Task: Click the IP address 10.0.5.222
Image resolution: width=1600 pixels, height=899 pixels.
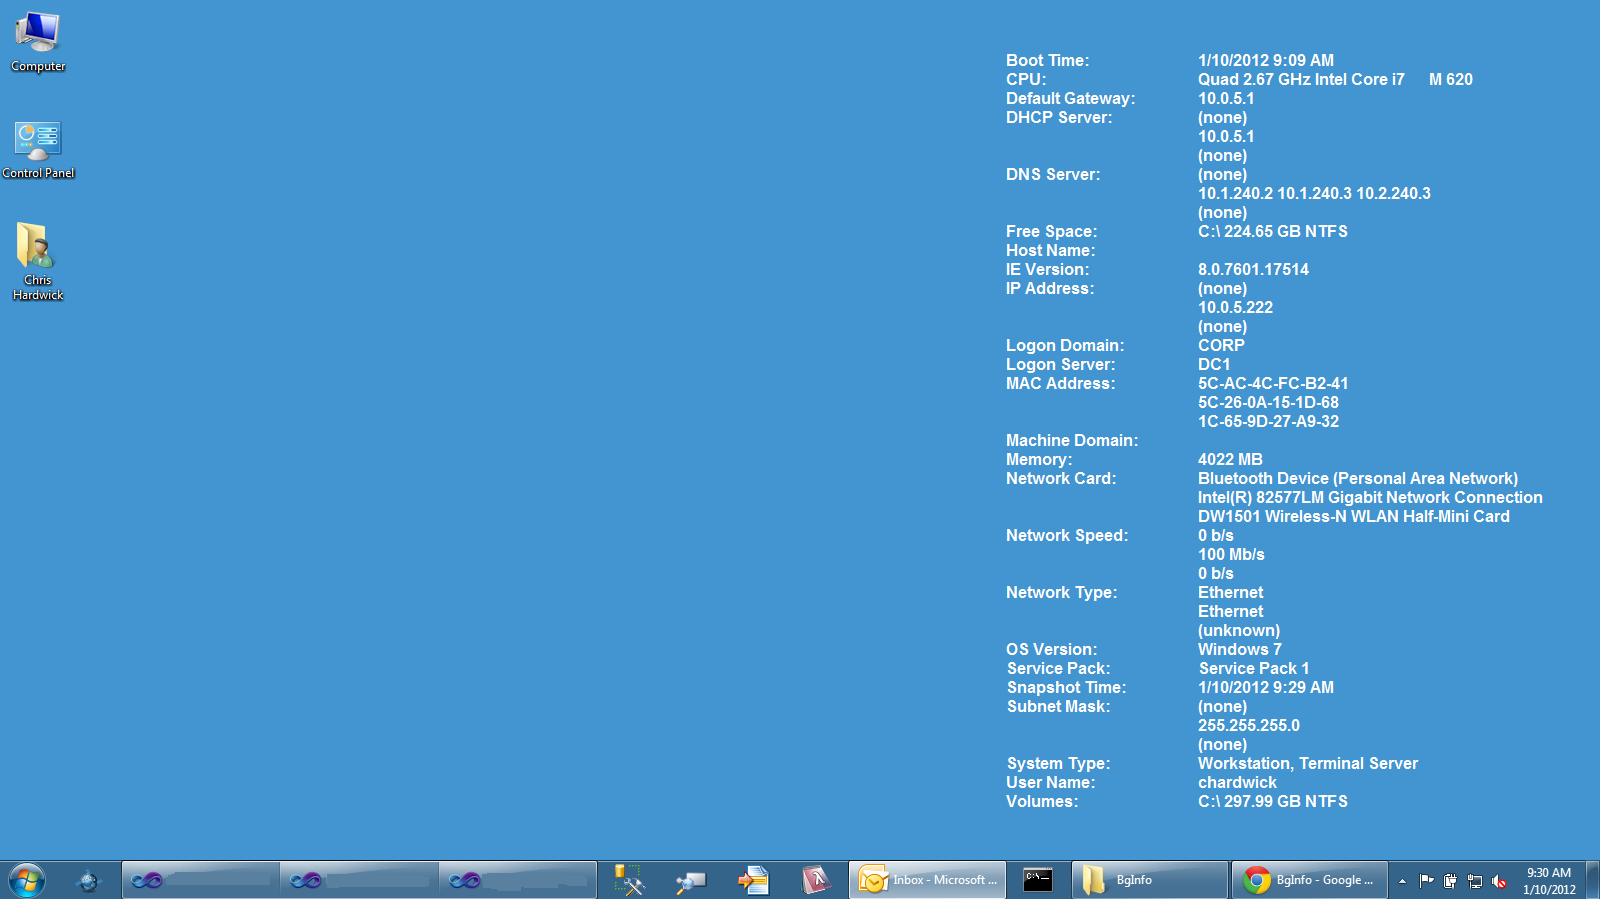Action: 1235,307
